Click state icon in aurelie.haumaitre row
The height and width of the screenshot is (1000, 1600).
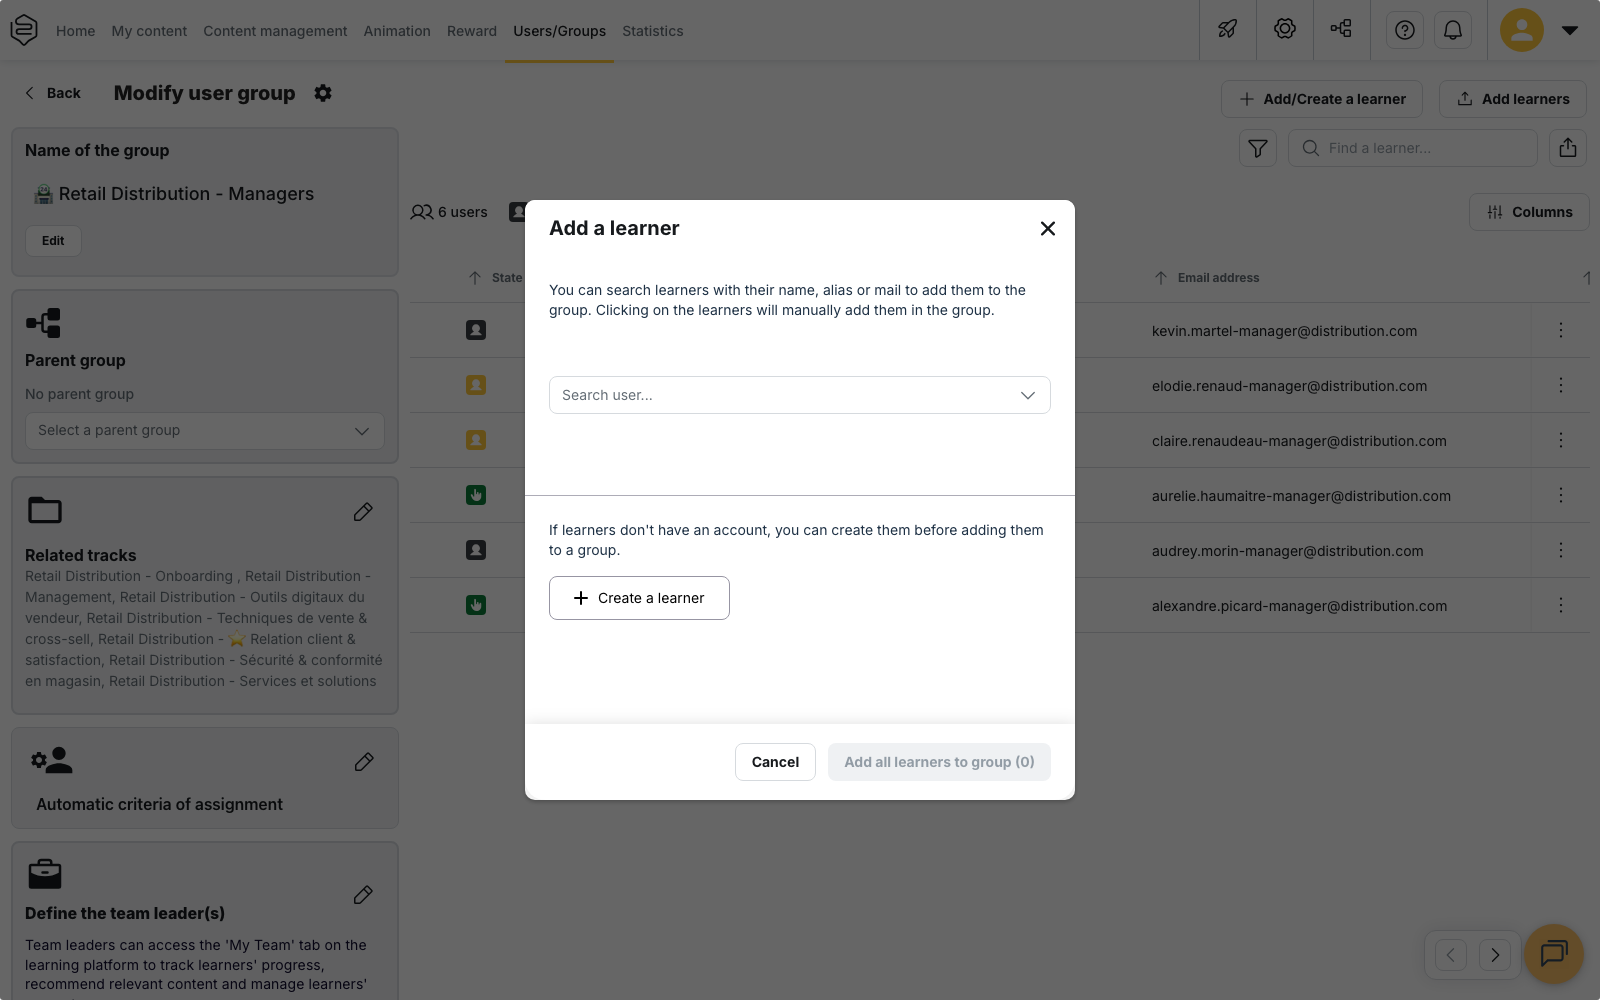coord(476,495)
